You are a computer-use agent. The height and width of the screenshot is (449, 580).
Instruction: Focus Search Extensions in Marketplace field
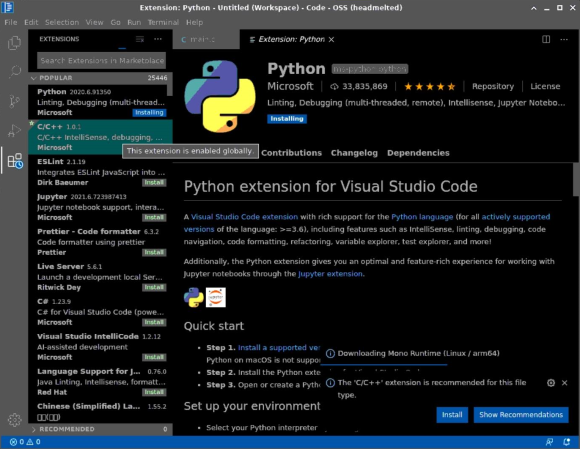point(101,61)
